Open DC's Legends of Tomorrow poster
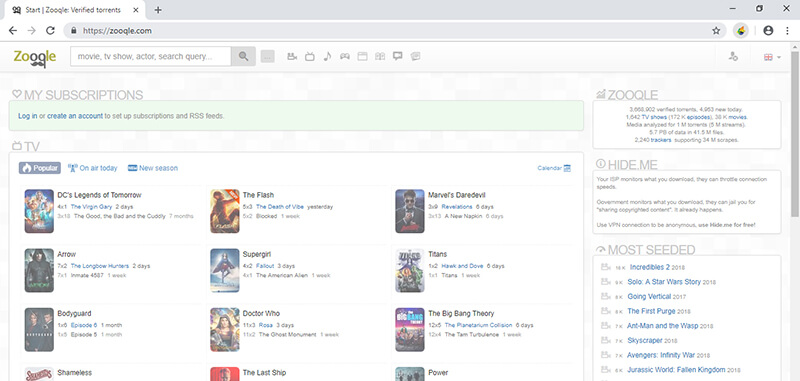The width and height of the screenshot is (800, 381). [39, 211]
